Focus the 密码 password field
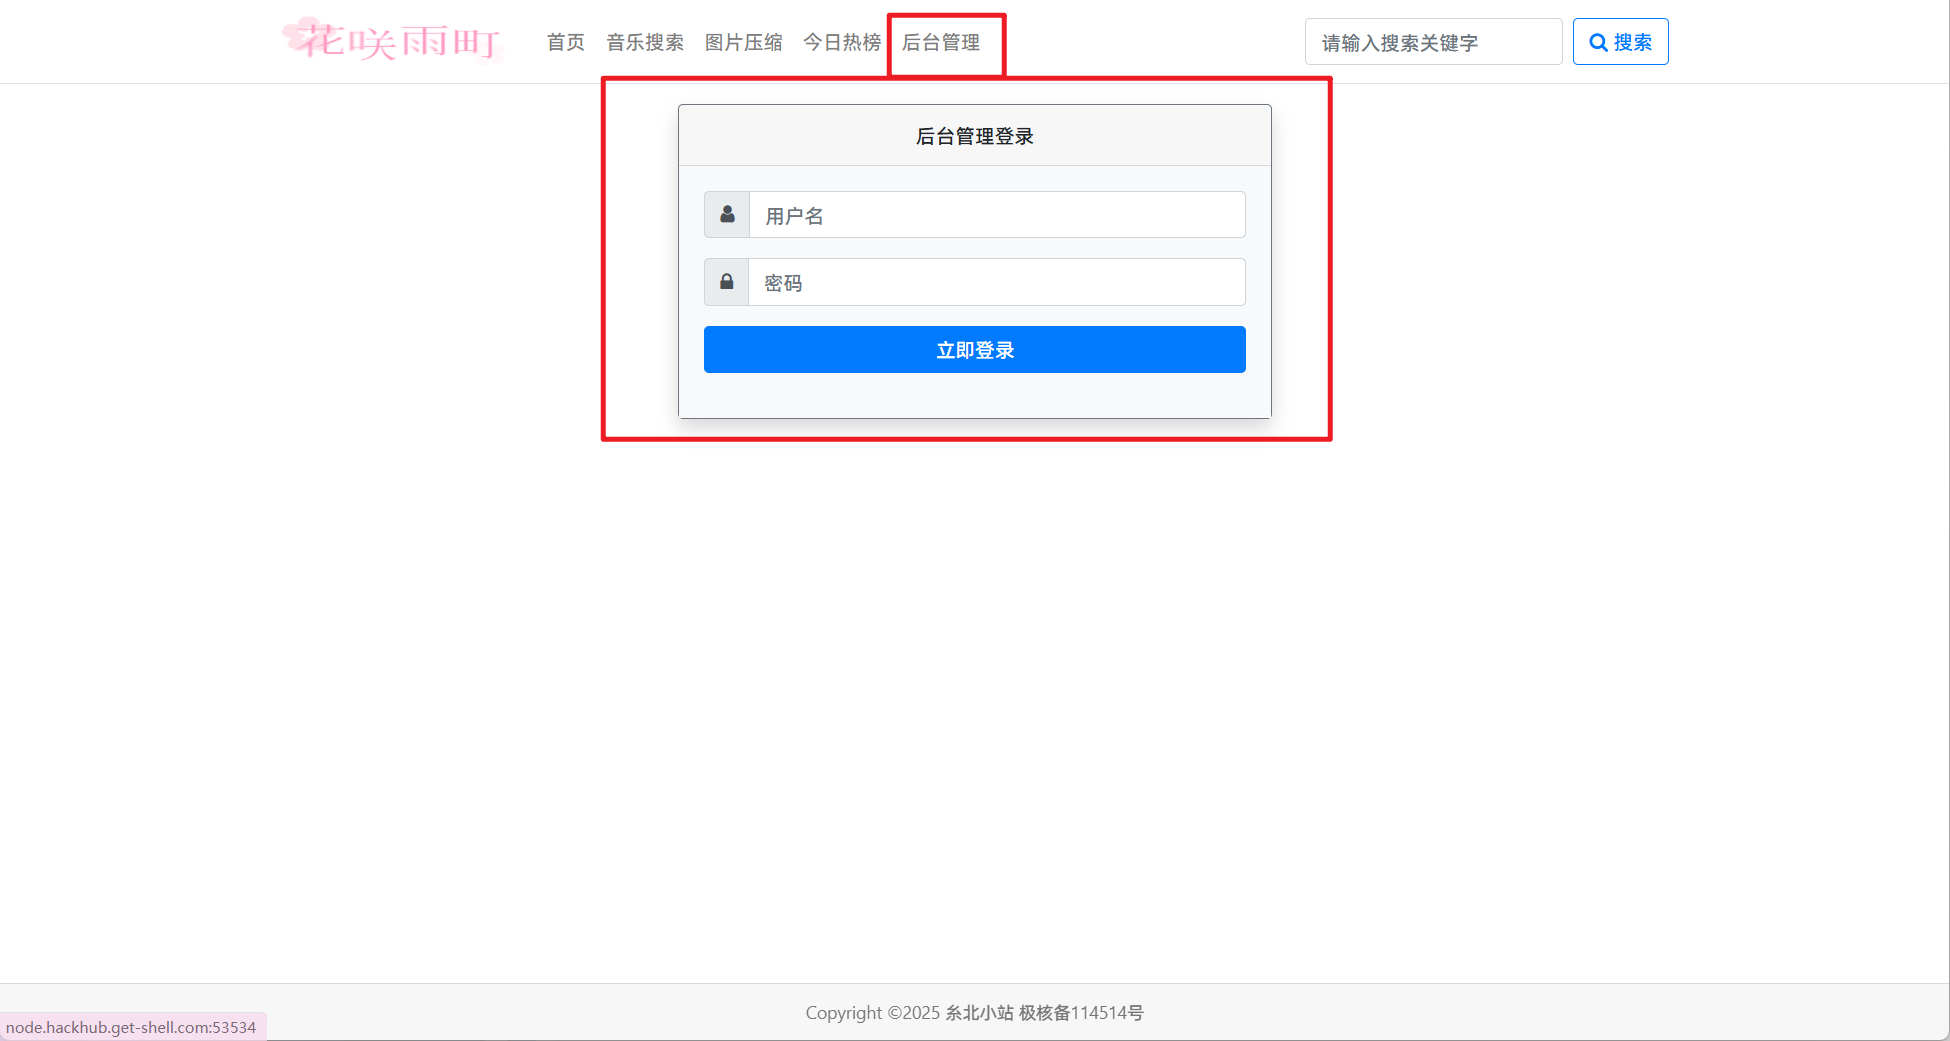This screenshot has height=1041, width=1950. (x=996, y=282)
